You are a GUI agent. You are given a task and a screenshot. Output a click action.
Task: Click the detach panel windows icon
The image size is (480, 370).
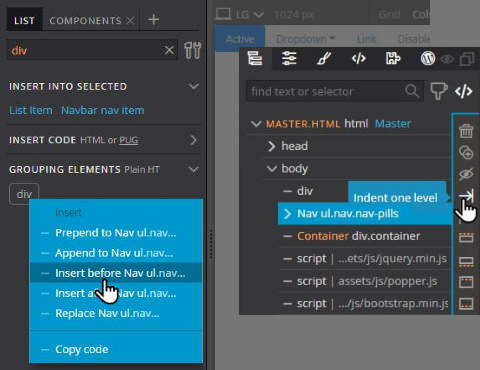tap(467, 59)
